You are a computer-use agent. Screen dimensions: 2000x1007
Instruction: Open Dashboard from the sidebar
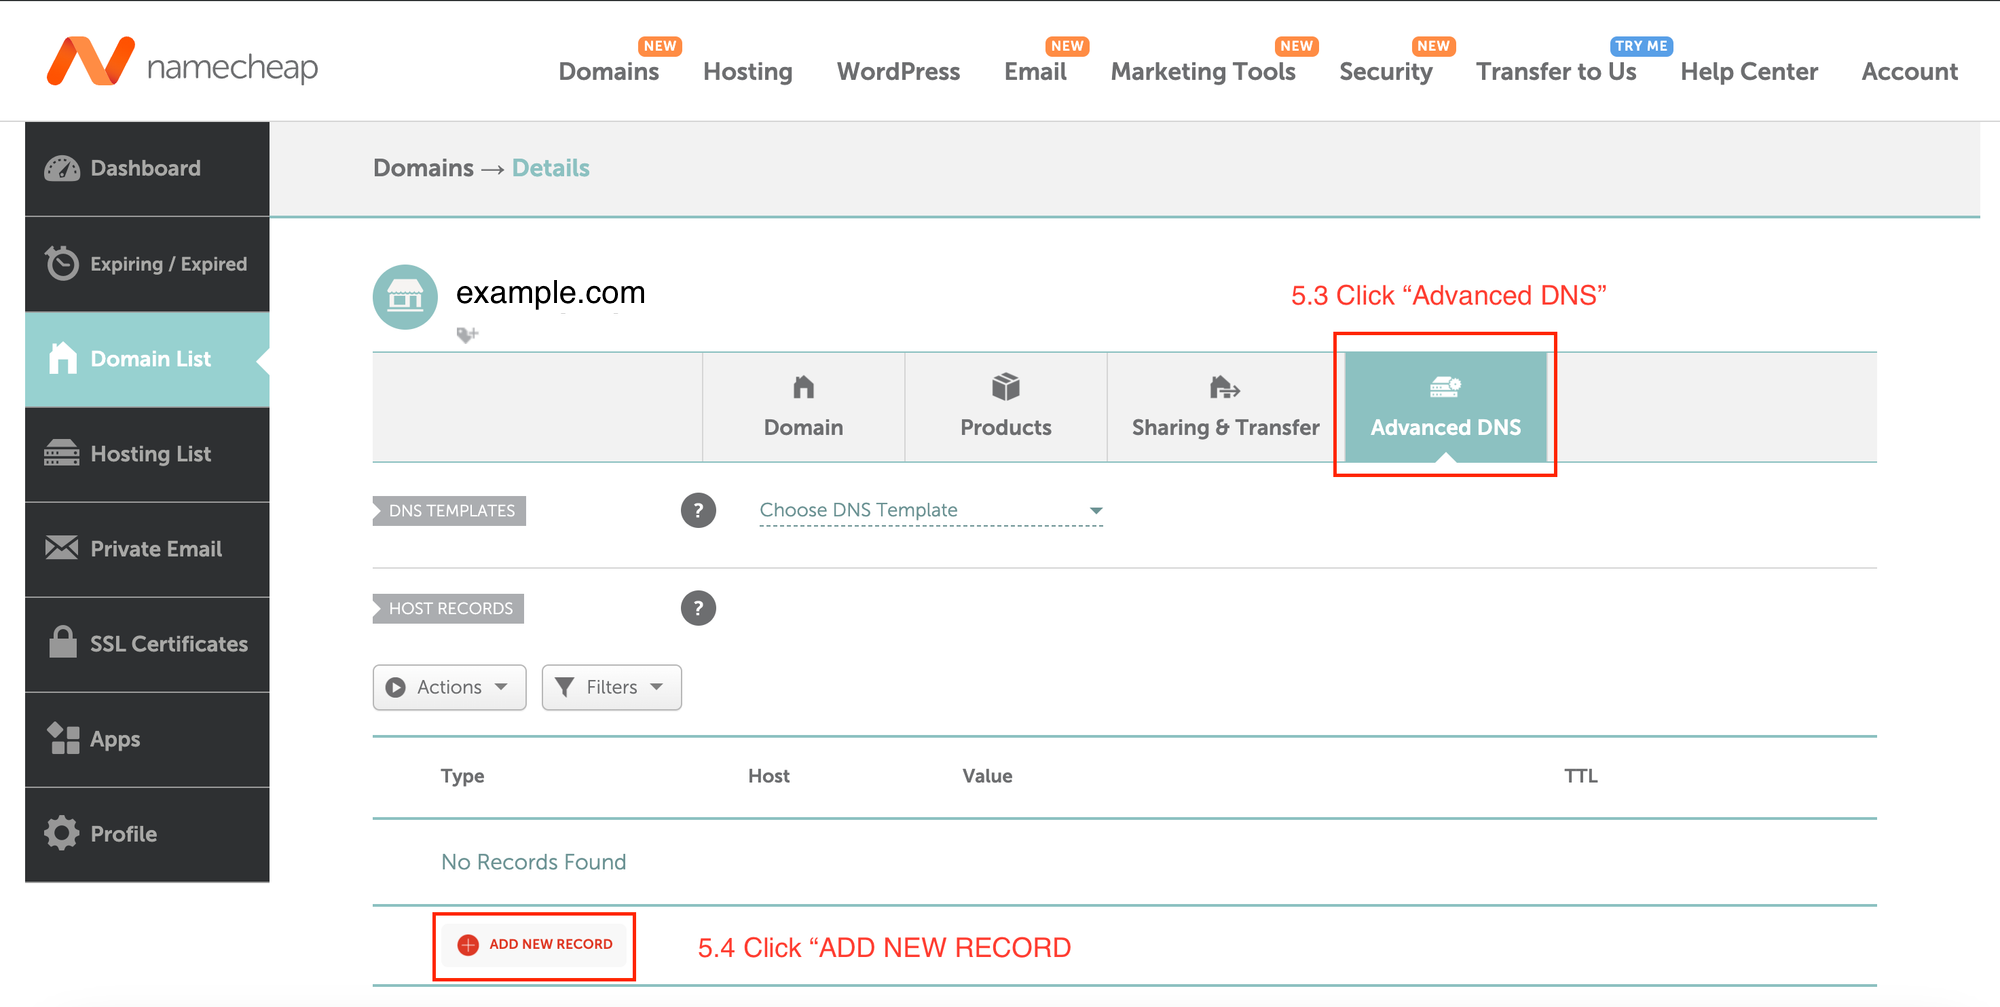(146, 168)
